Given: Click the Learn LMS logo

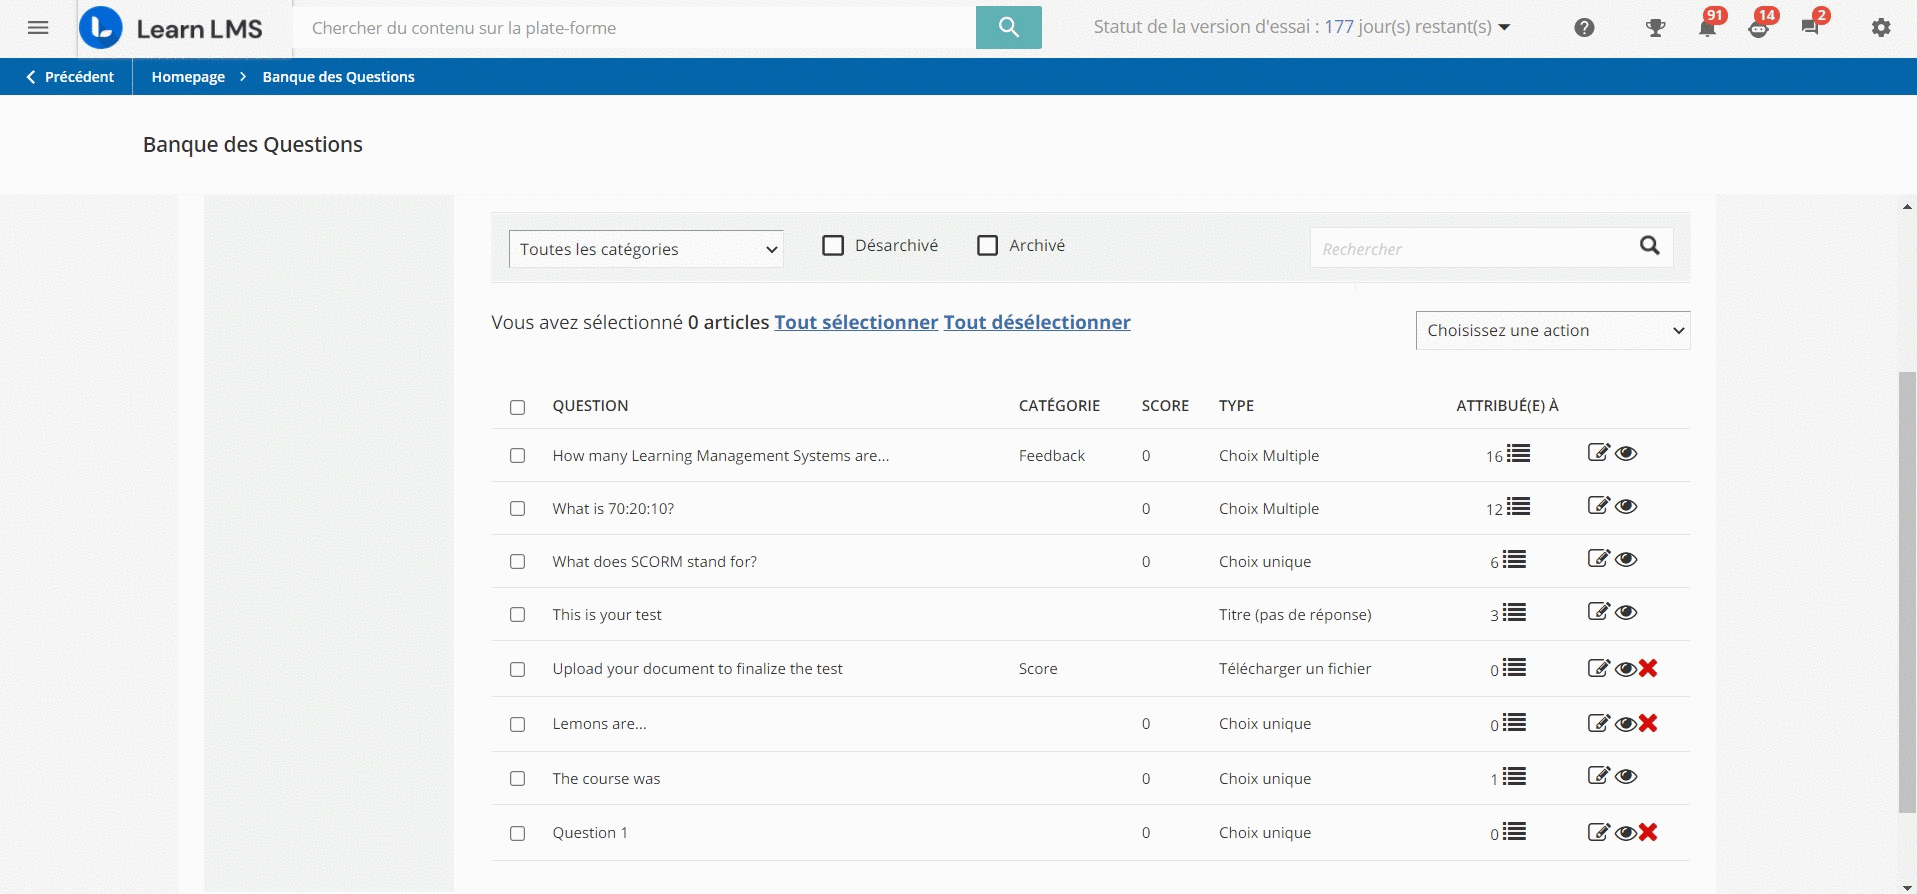Looking at the screenshot, I should click(171, 28).
